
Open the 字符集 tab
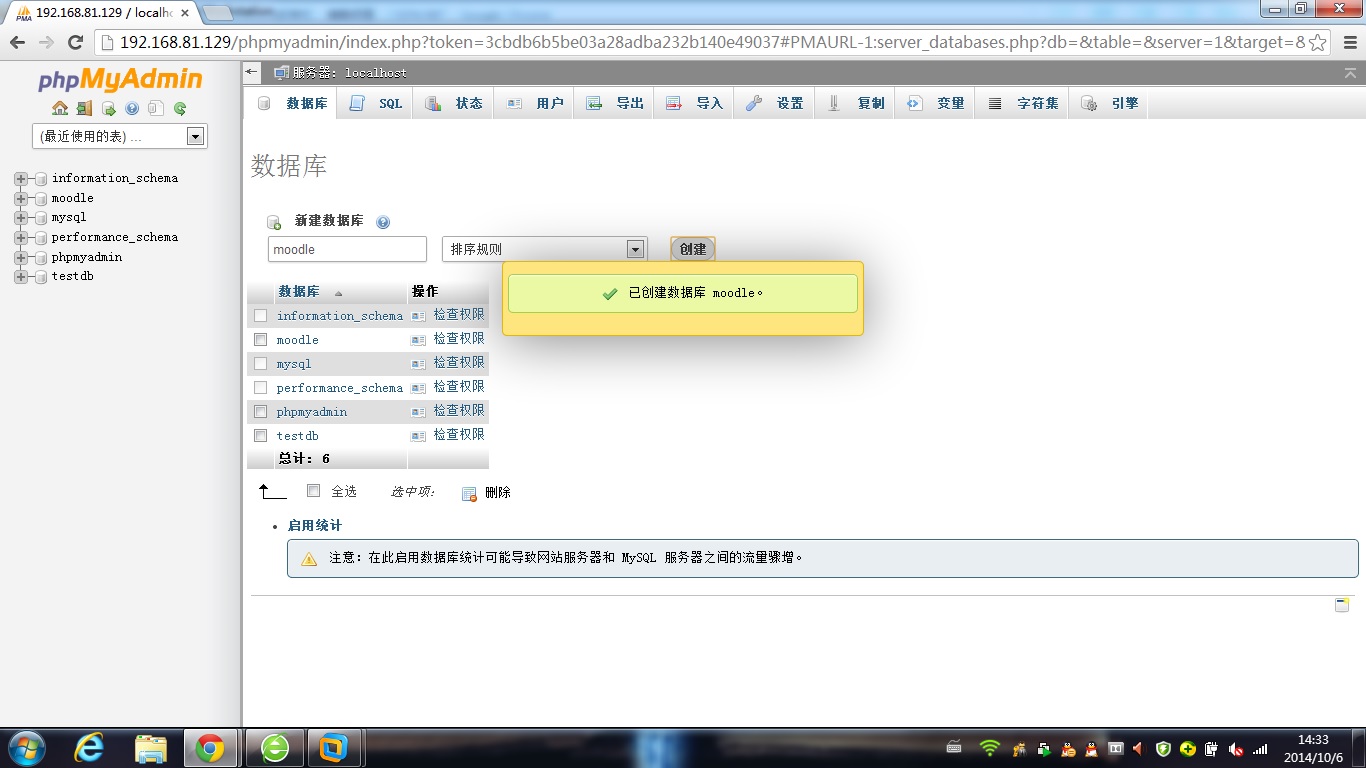click(1022, 103)
